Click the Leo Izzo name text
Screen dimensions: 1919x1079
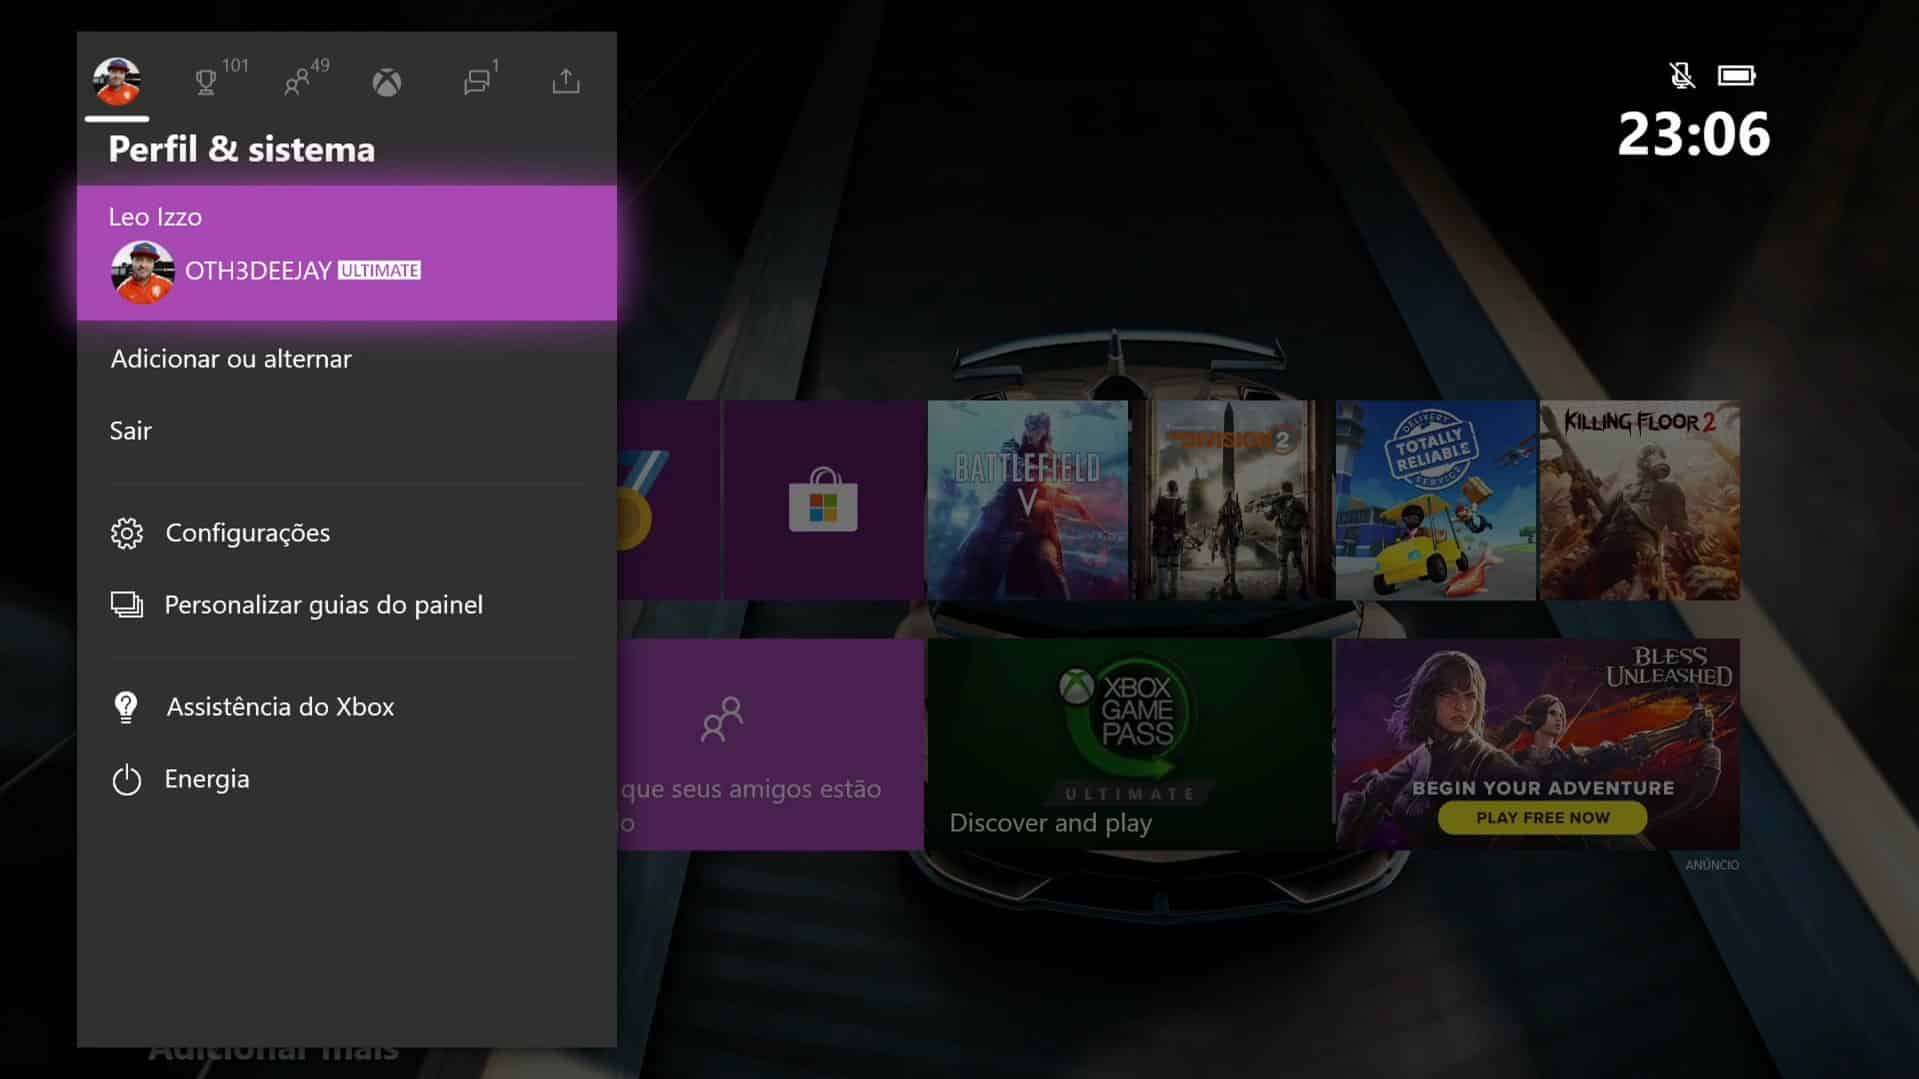(x=155, y=216)
